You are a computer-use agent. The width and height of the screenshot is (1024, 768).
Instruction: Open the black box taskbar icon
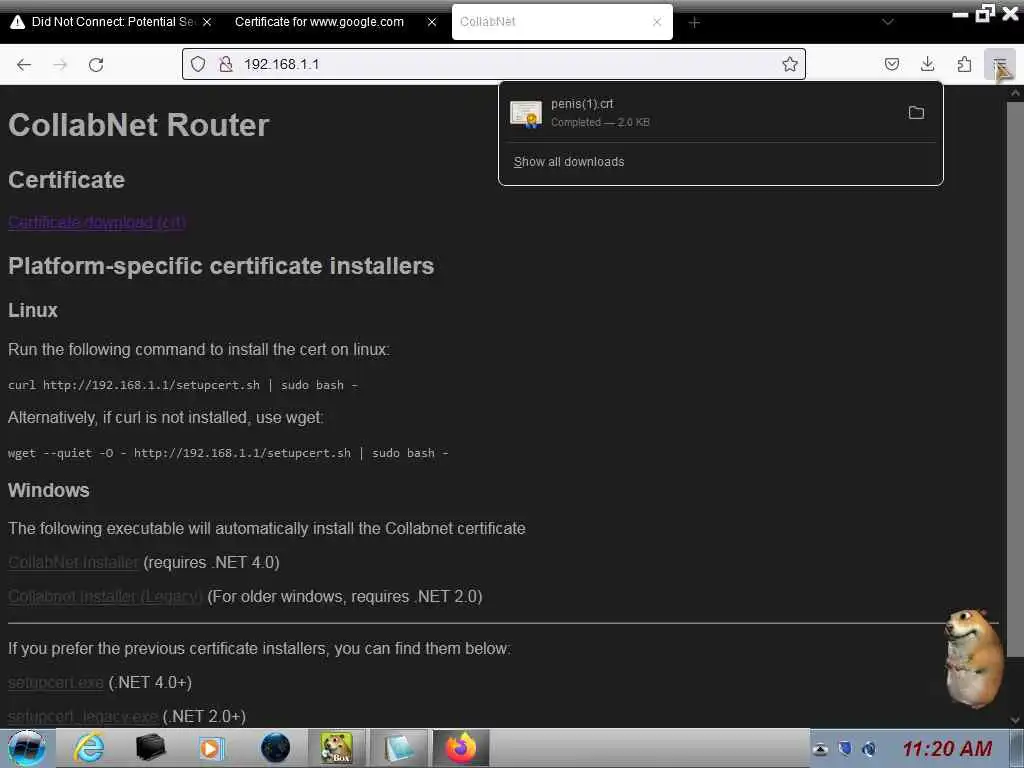[150, 748]
